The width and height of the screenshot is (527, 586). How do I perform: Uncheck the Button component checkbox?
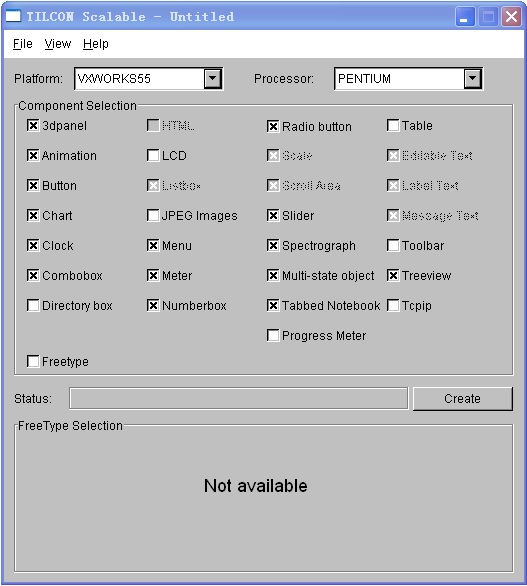click(33, 185)
